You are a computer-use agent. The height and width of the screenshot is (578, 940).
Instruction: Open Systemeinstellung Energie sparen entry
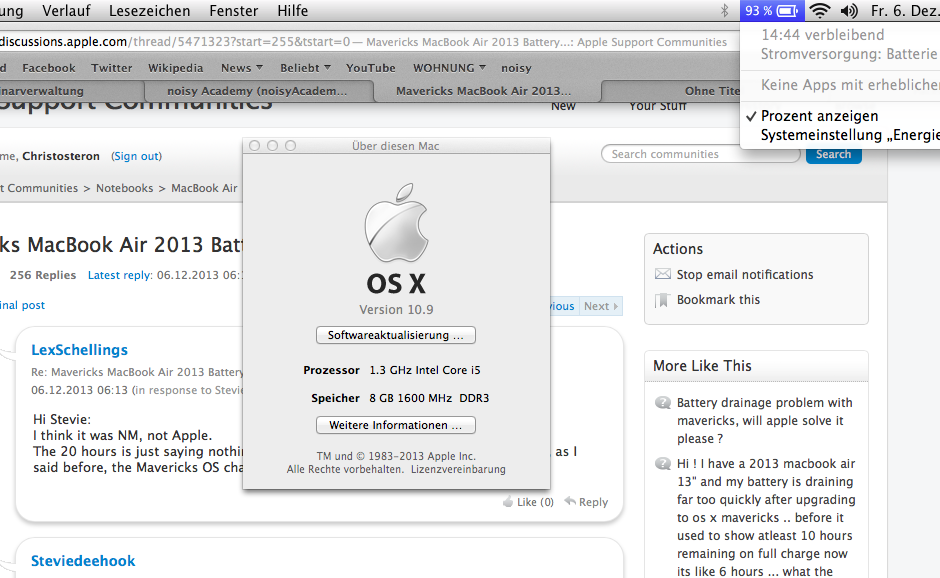click(849, 135)
